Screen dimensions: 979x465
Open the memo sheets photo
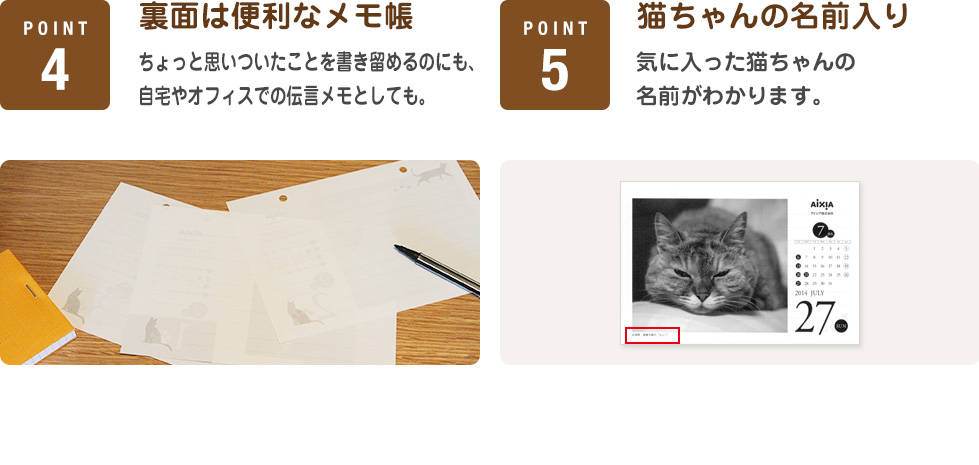click(x=240, y=262)
